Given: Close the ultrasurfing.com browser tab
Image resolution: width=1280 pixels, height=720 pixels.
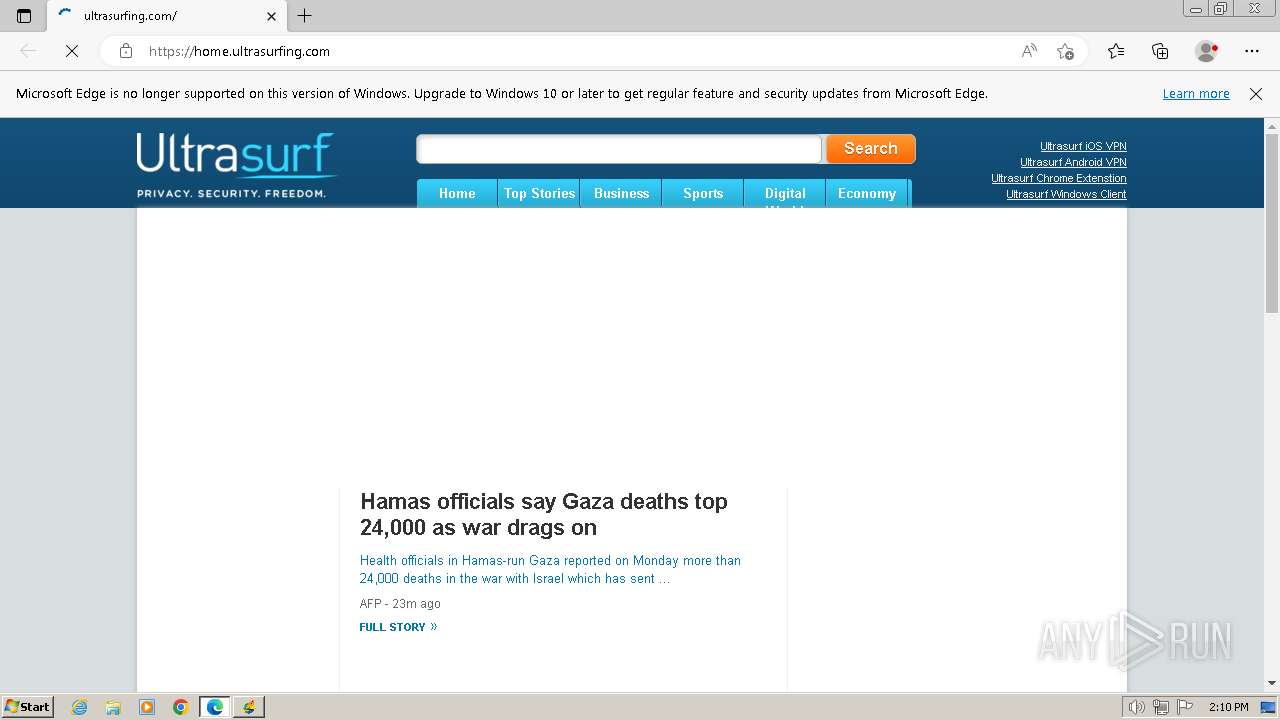Looking at the screenshot, I should pos(271,16).
